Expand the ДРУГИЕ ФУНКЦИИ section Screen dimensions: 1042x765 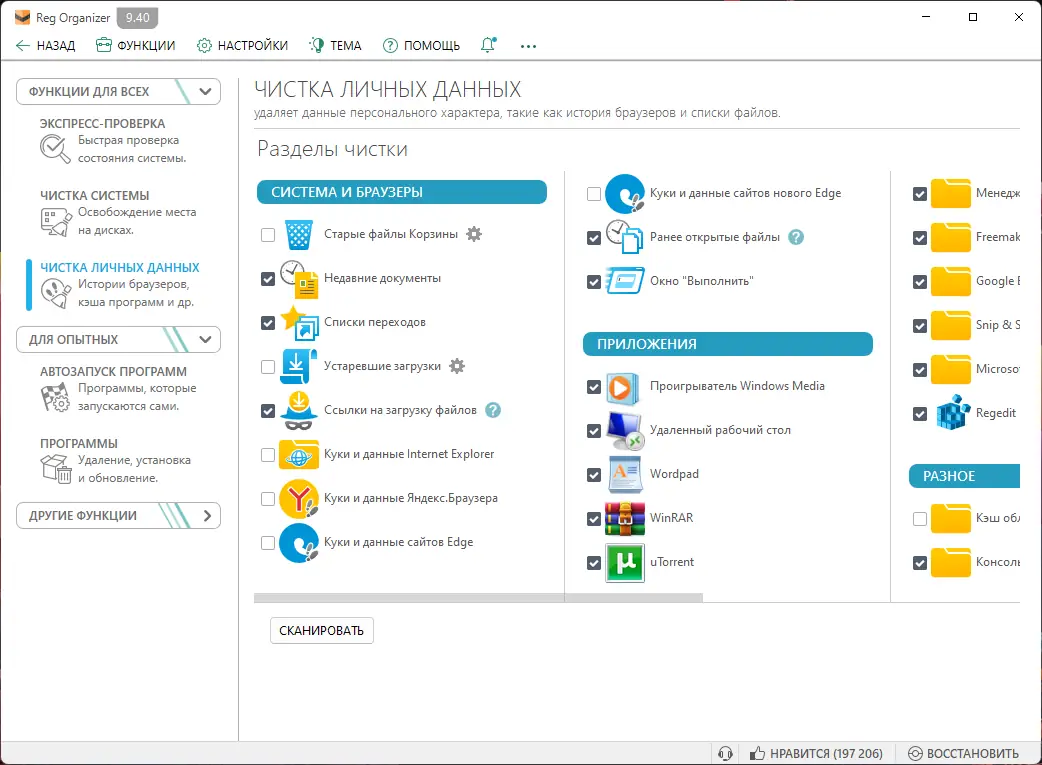pyautogui.click(x=118, y=516)
